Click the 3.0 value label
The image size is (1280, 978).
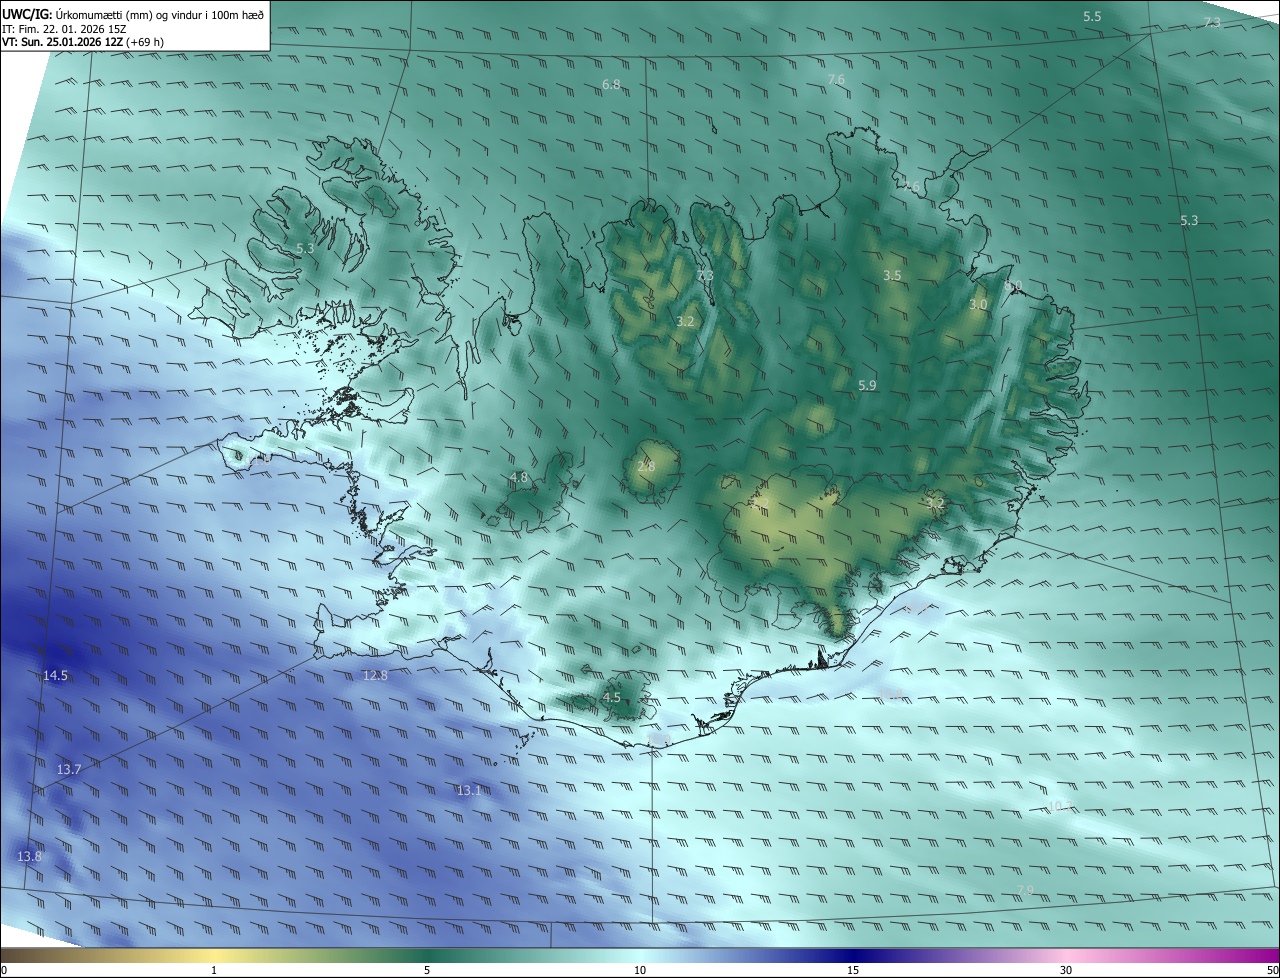tap(978, 304)
